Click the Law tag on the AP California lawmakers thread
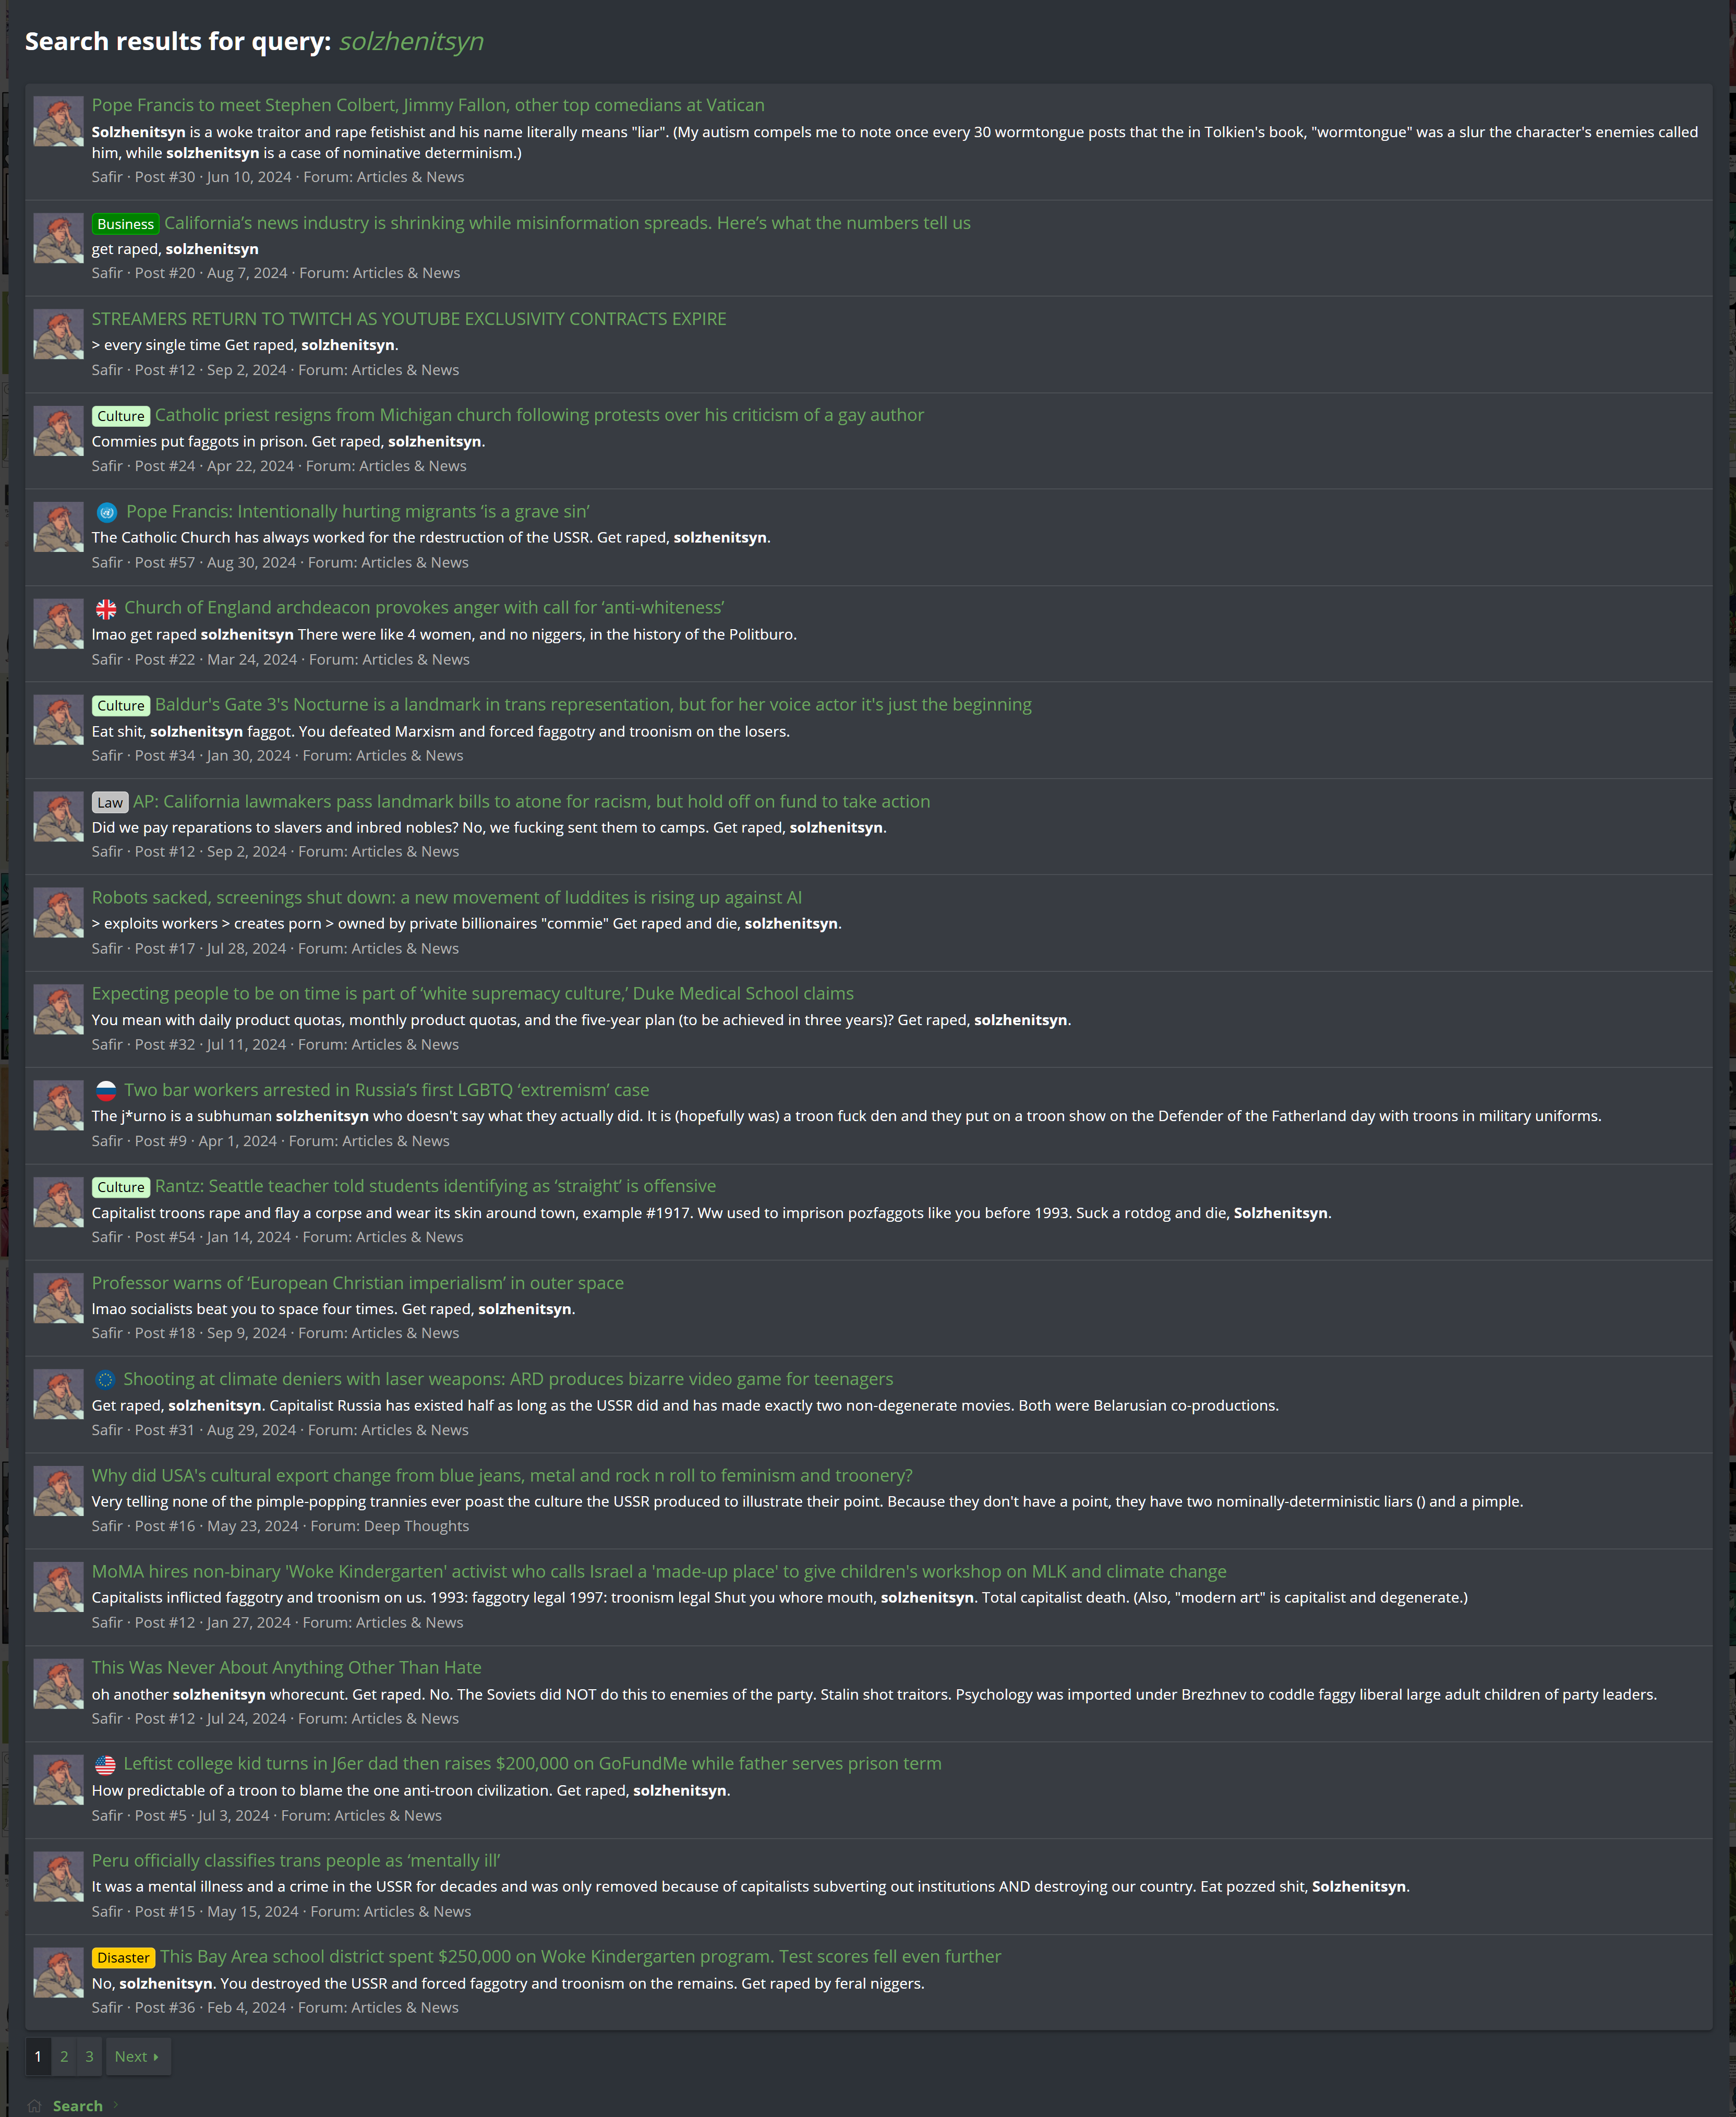 click(110, 802)
